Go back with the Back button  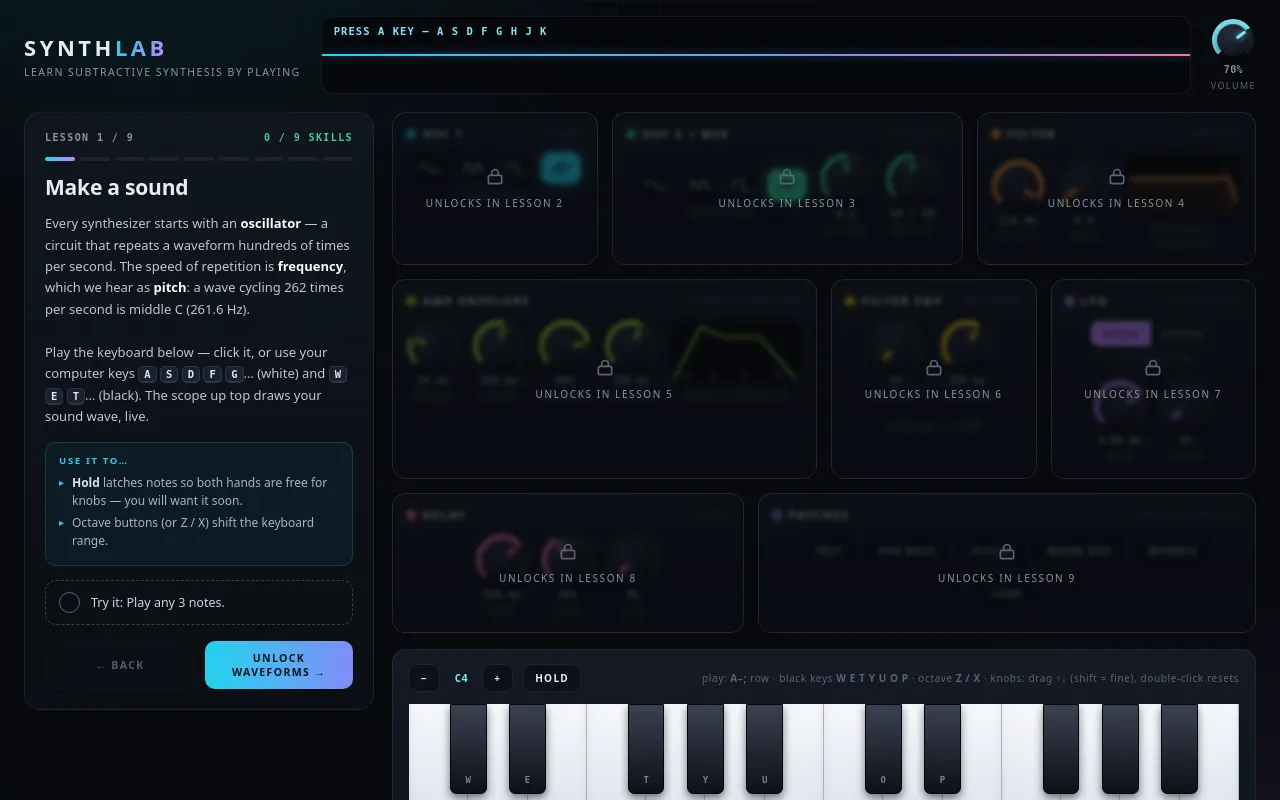click(x=120, y=665)
